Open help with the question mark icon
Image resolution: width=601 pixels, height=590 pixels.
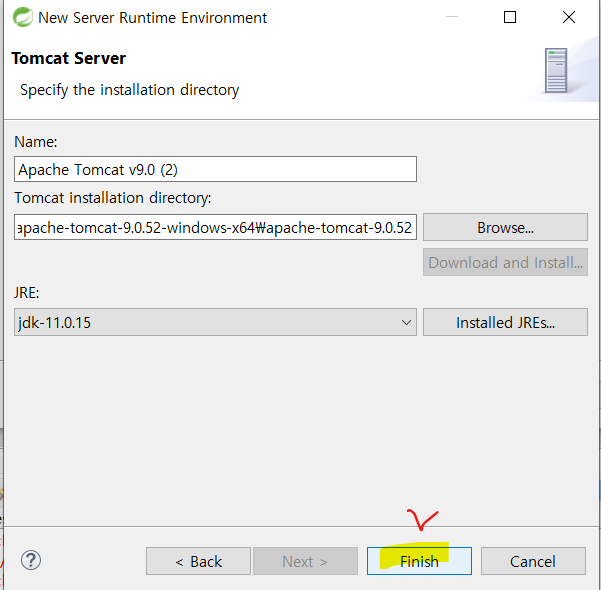pos(31,560)
